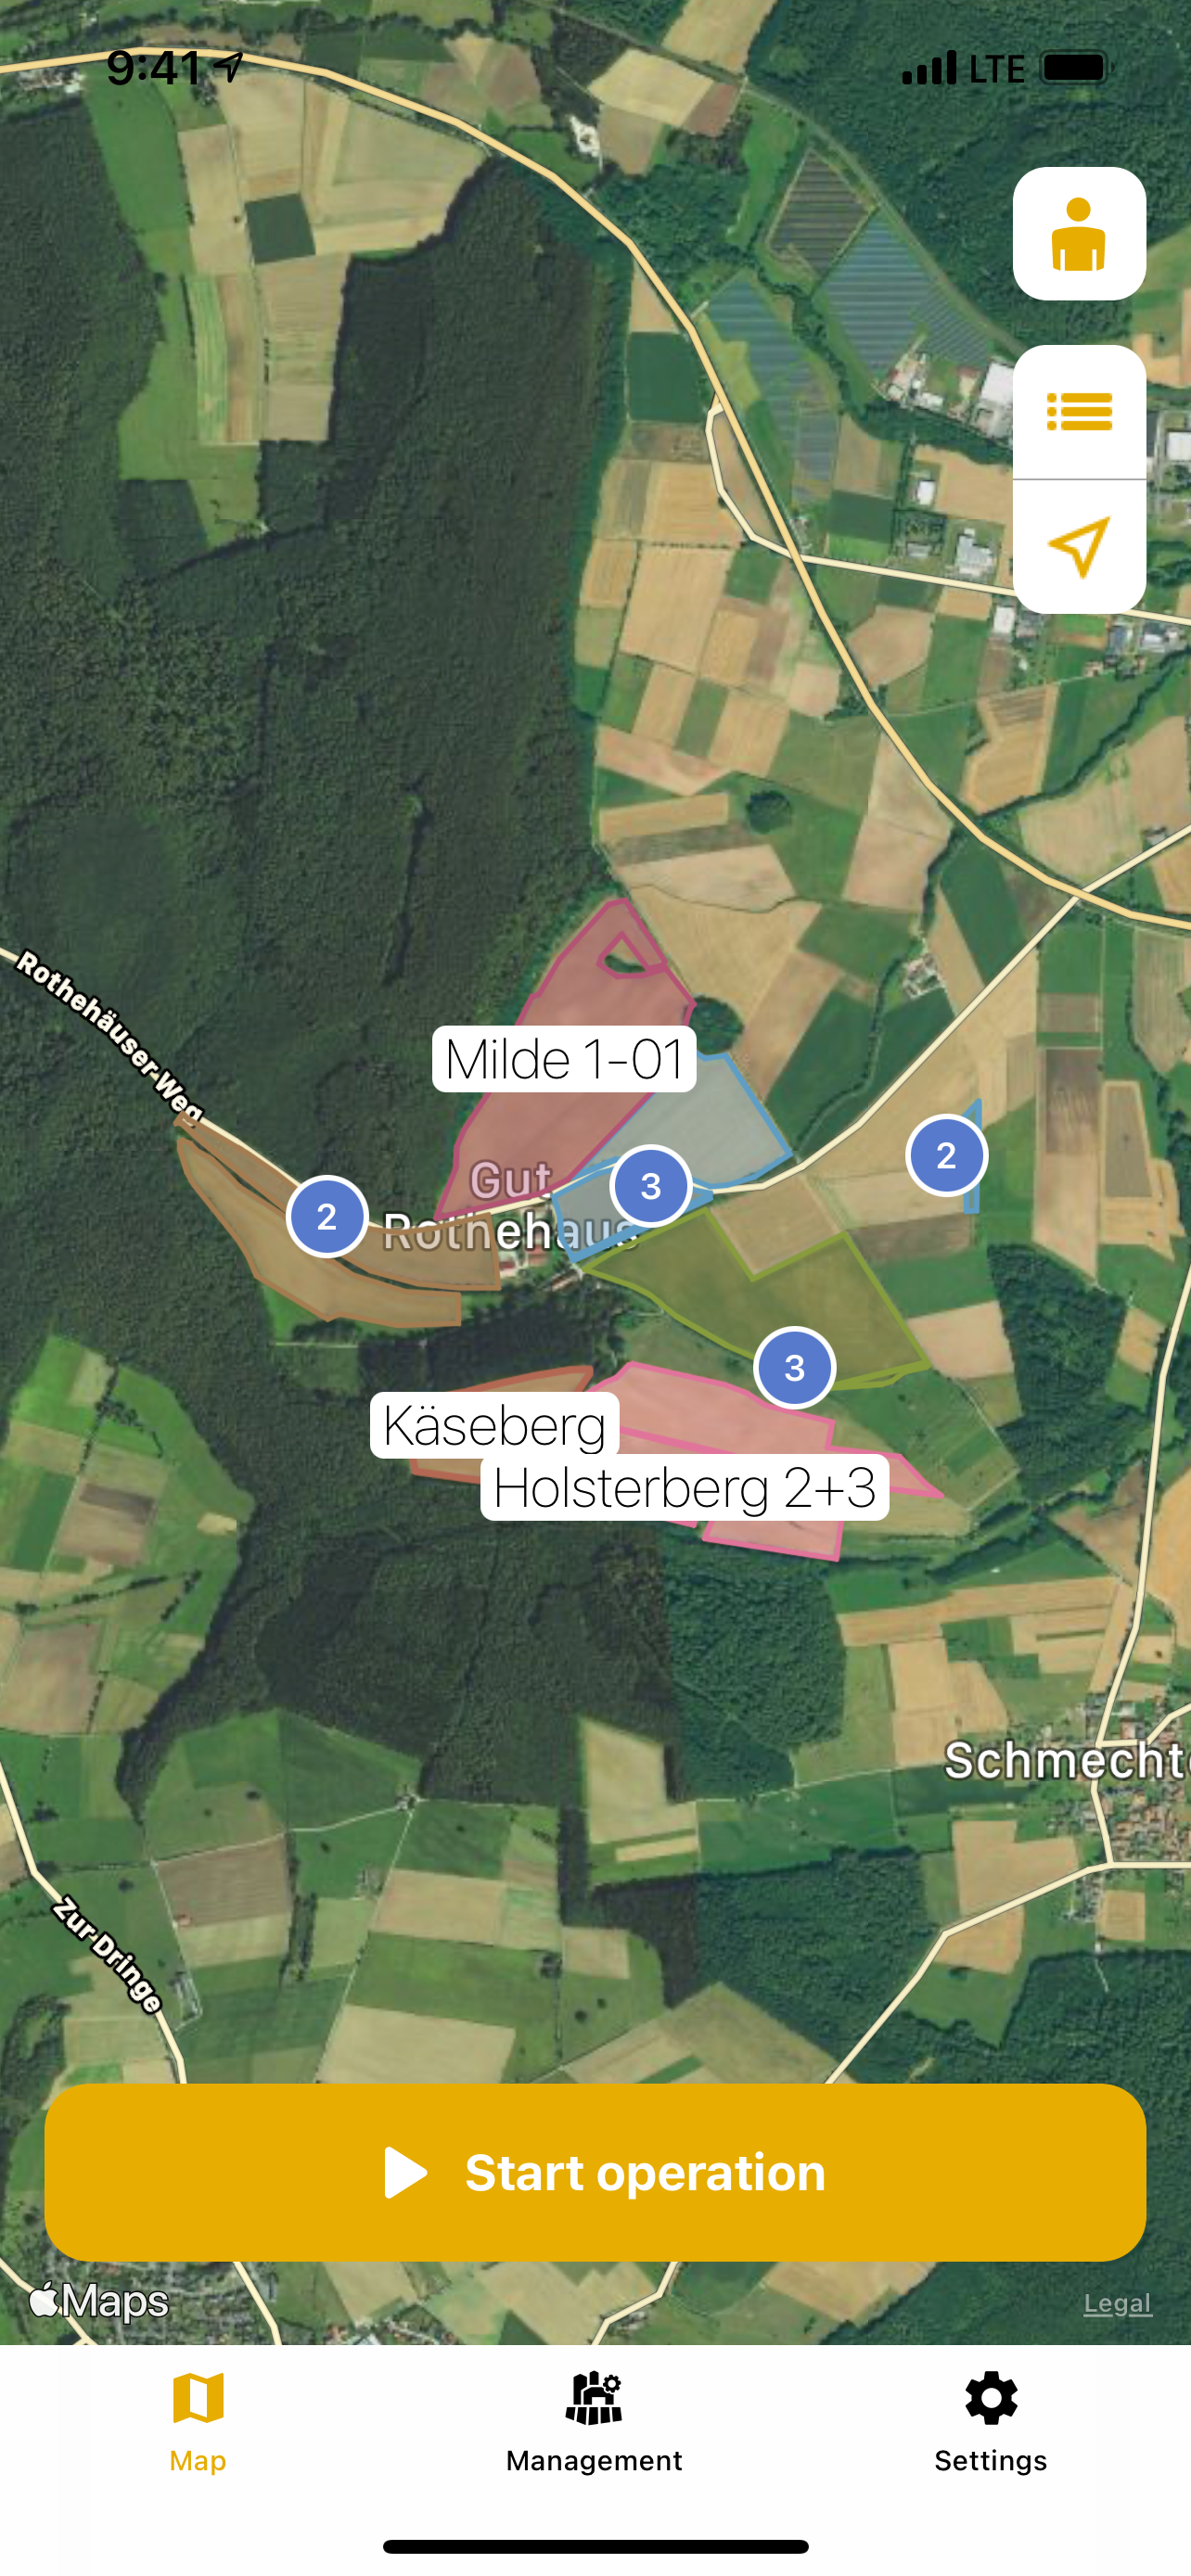Tap the Apple Maps logo
1191x2576 pixels.
click(x=99, y=2301)
